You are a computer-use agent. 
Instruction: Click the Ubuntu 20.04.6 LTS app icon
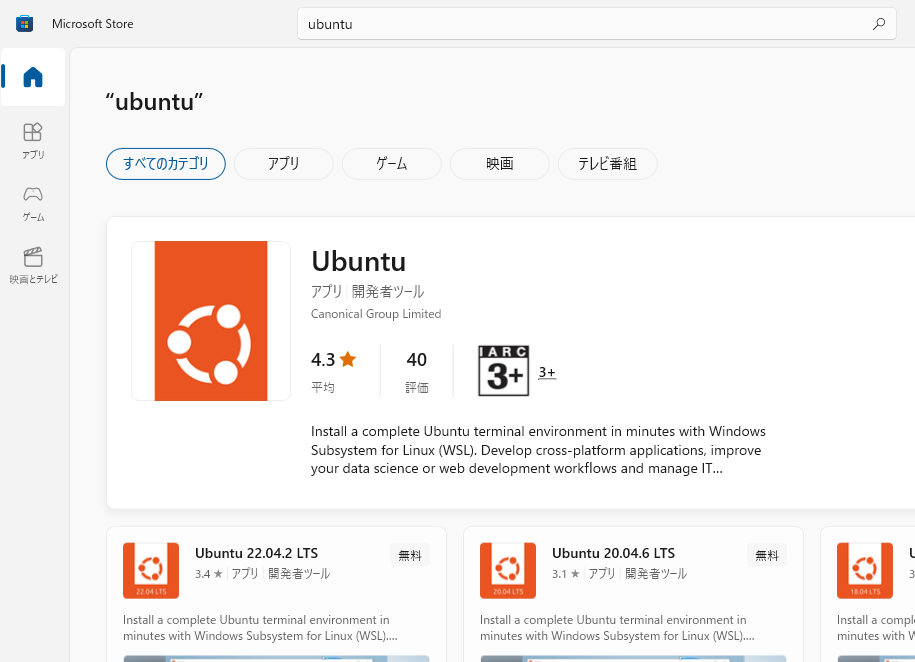point(508,570)
